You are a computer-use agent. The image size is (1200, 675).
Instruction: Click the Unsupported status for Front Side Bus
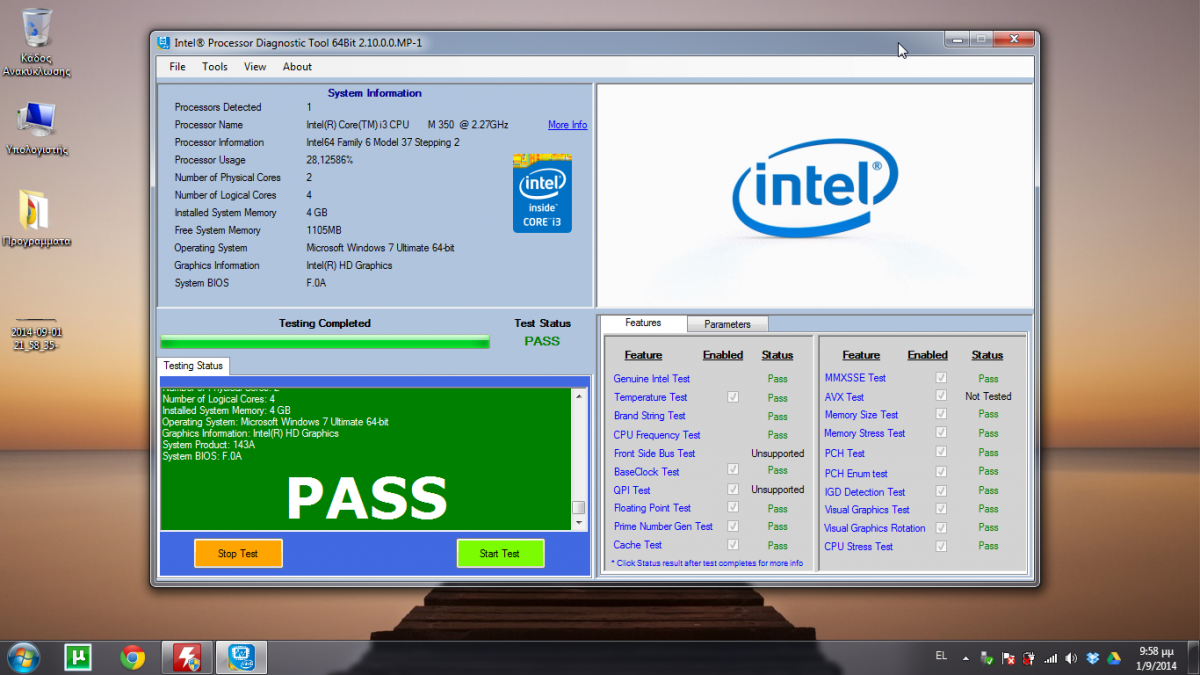click(777, 453)
